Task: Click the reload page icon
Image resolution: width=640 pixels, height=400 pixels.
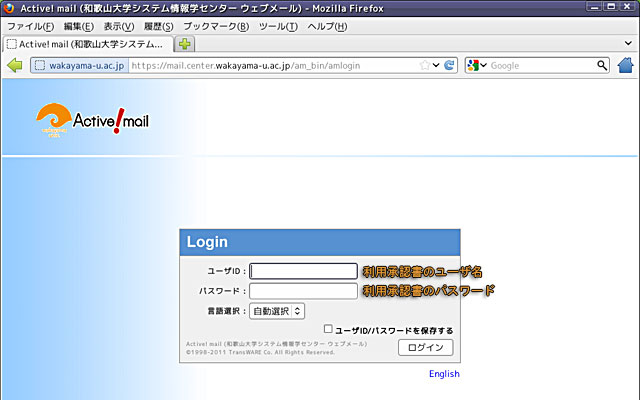Action: 449,65
